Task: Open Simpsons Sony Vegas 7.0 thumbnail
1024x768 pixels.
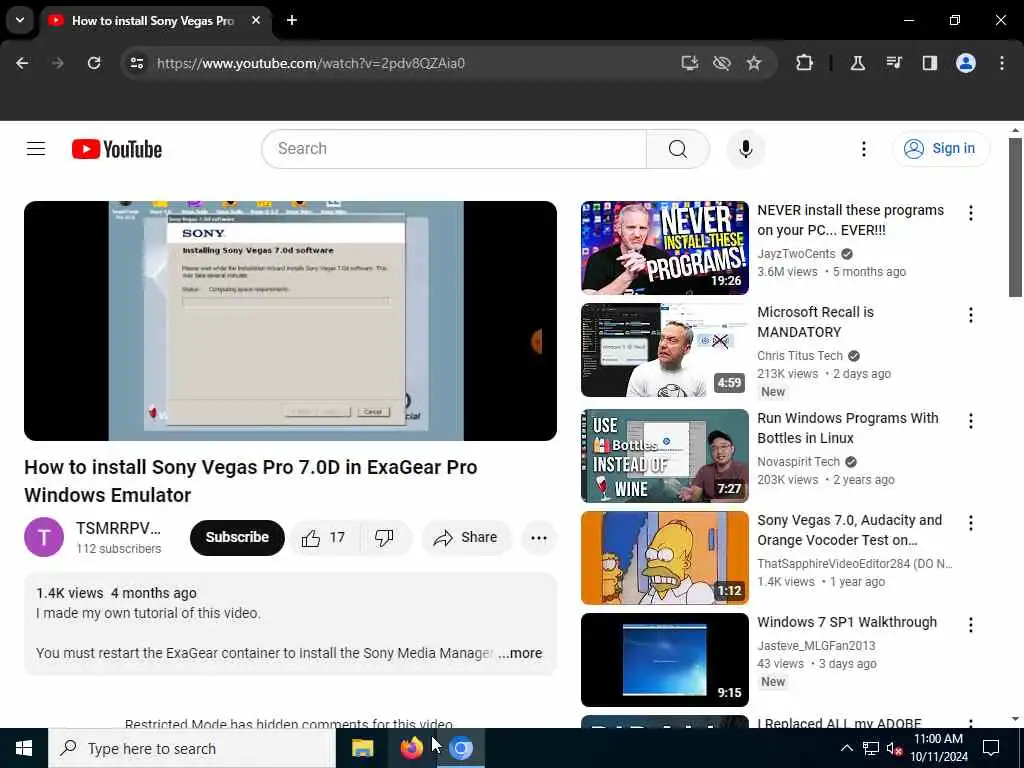Action: [665, 558]
